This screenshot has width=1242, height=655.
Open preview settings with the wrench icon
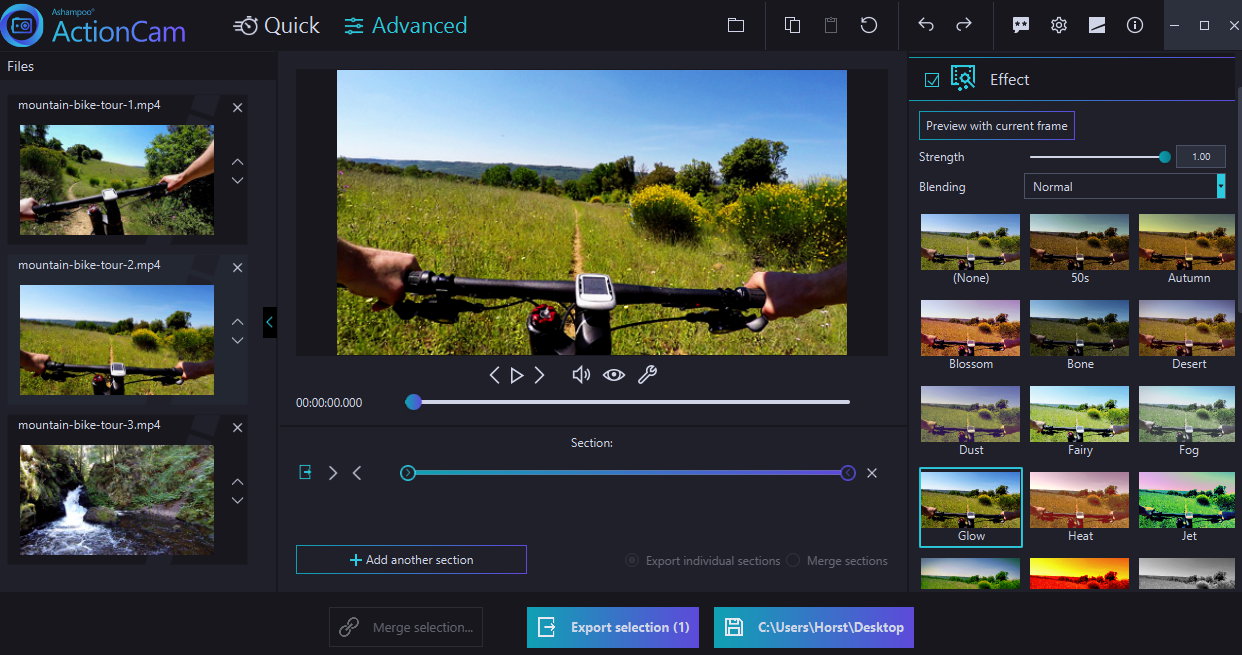click(647, 375)
